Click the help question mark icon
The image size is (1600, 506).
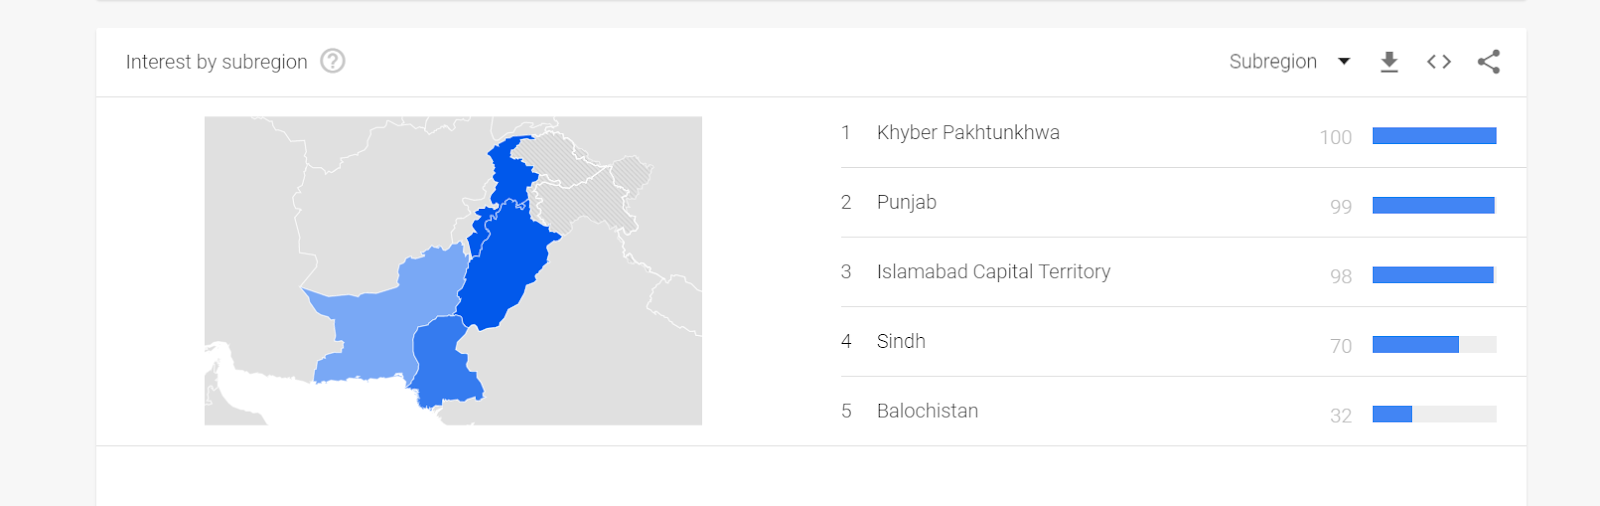tap(333, 62)
